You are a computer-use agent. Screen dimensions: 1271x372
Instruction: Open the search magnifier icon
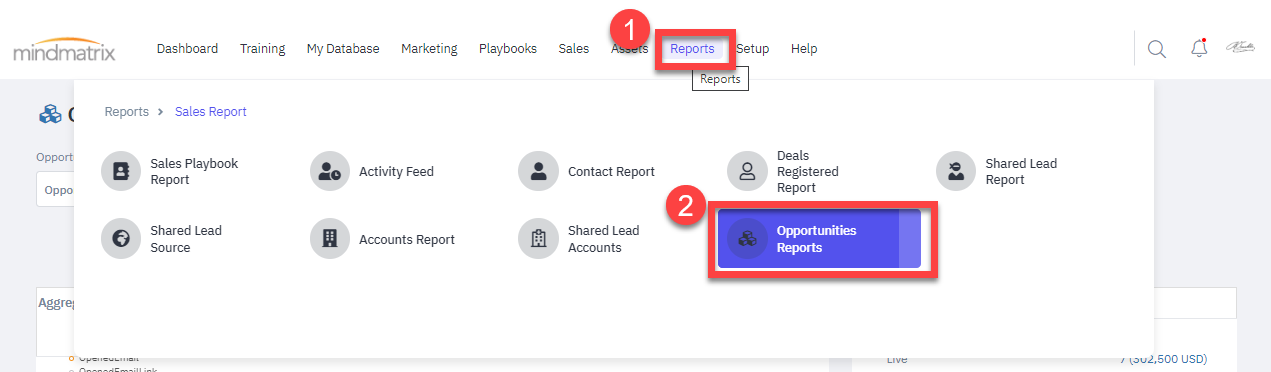(x=1157, y=49)
